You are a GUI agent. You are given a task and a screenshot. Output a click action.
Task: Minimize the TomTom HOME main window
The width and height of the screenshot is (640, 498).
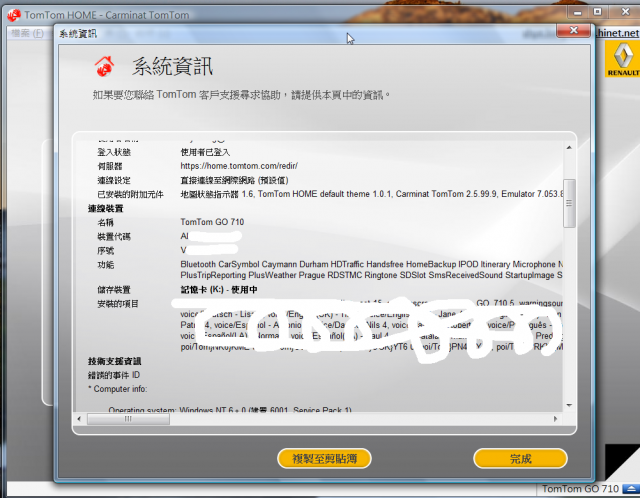tap(578, 12)
